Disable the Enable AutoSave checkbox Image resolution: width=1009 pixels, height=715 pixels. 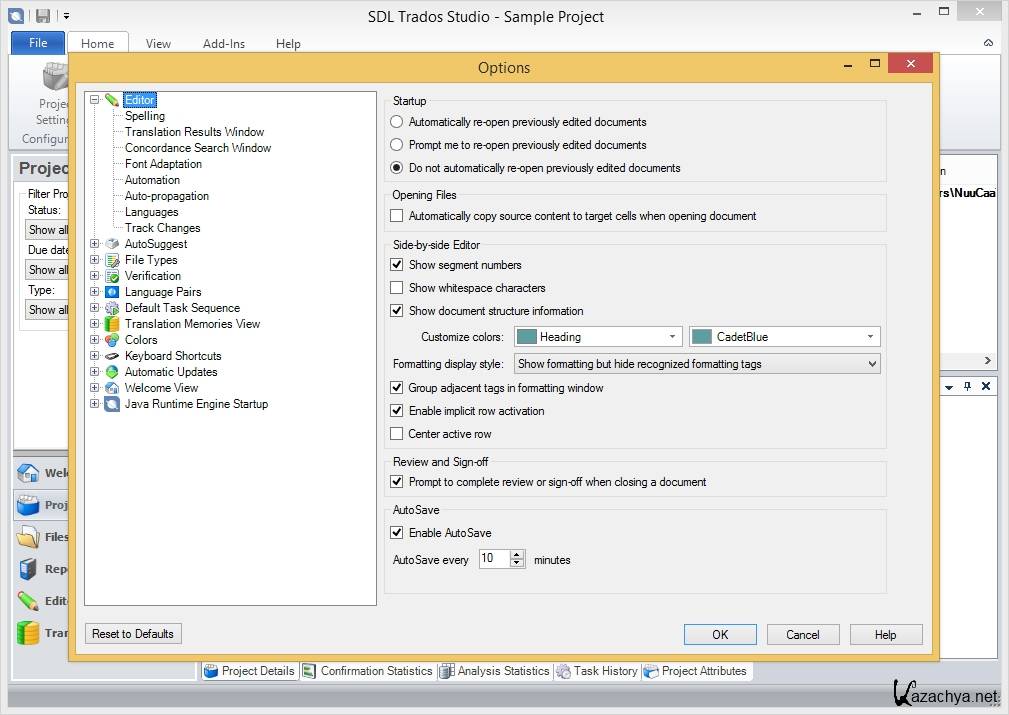[x=397, y=533]
